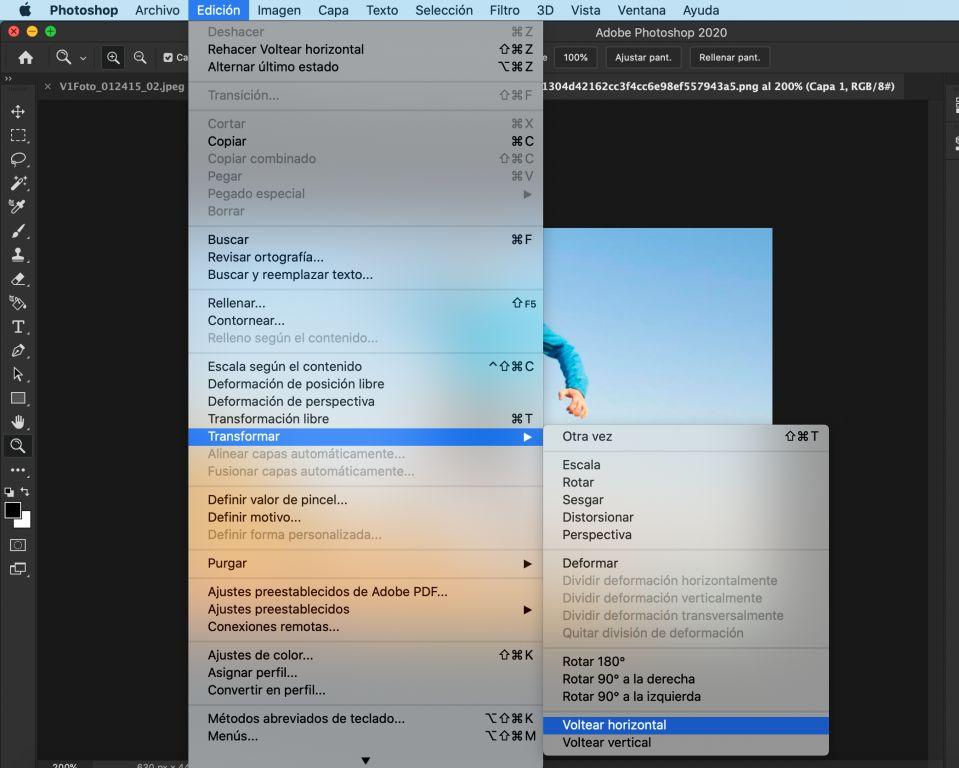The height and width of the screenshot is (768, 959).
Task: Select the Magic Wand tool
Action: 18,183
